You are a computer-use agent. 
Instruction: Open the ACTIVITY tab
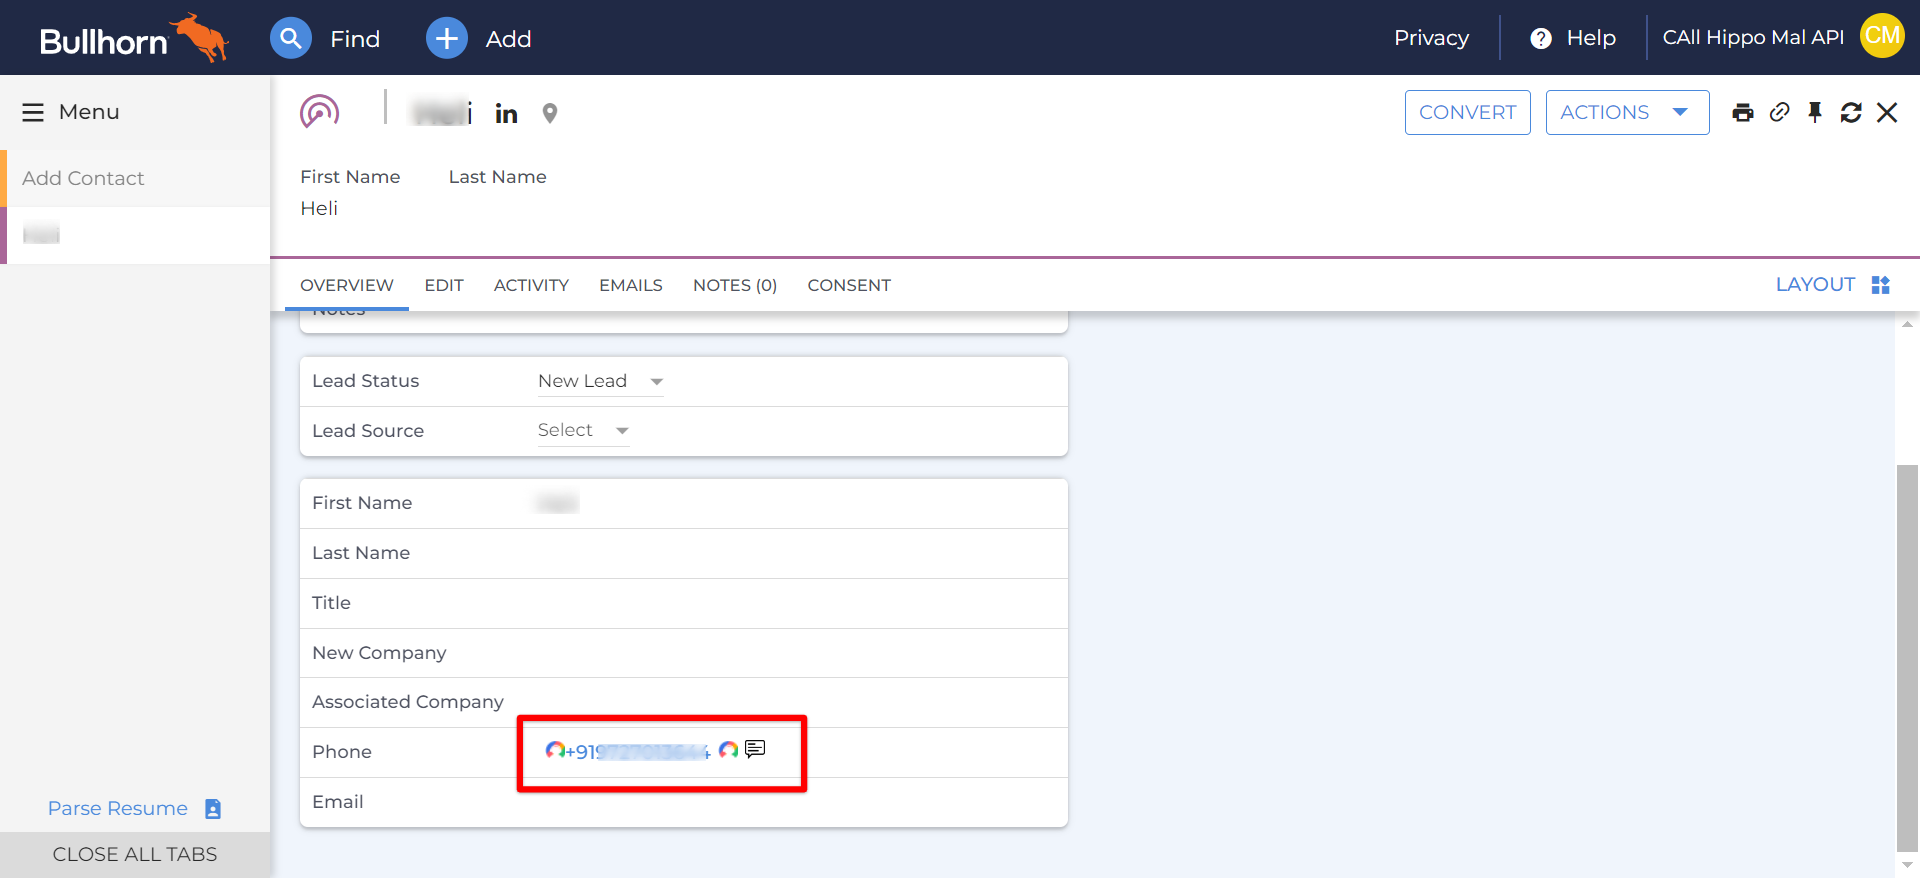(x=531, y=285)
